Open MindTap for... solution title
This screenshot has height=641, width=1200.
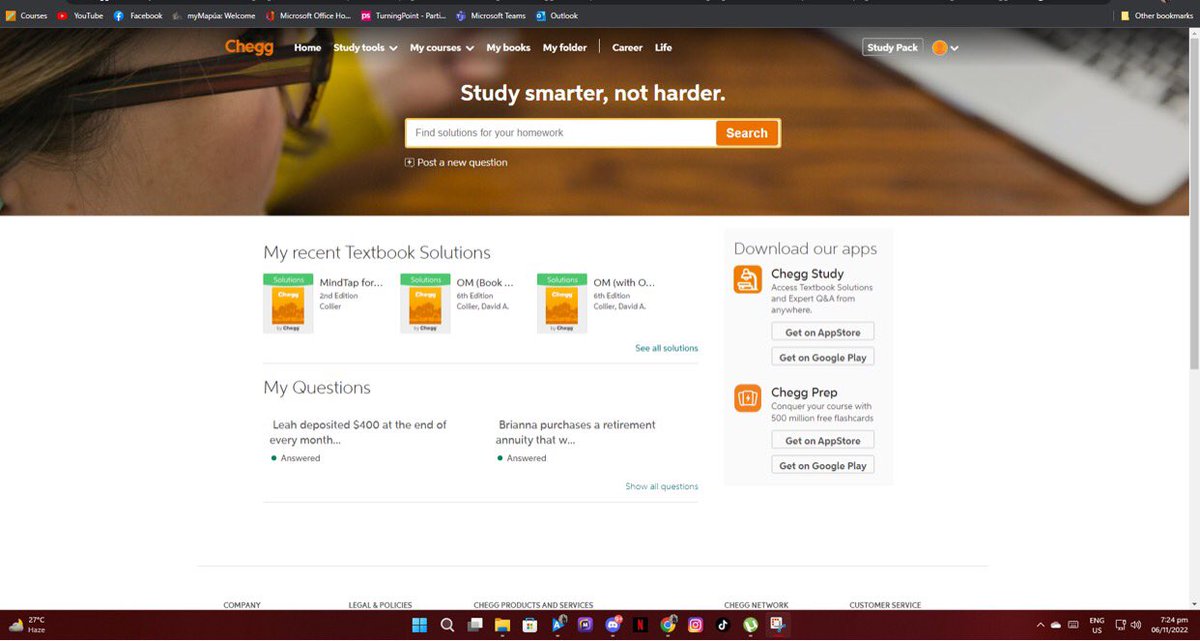351,283
